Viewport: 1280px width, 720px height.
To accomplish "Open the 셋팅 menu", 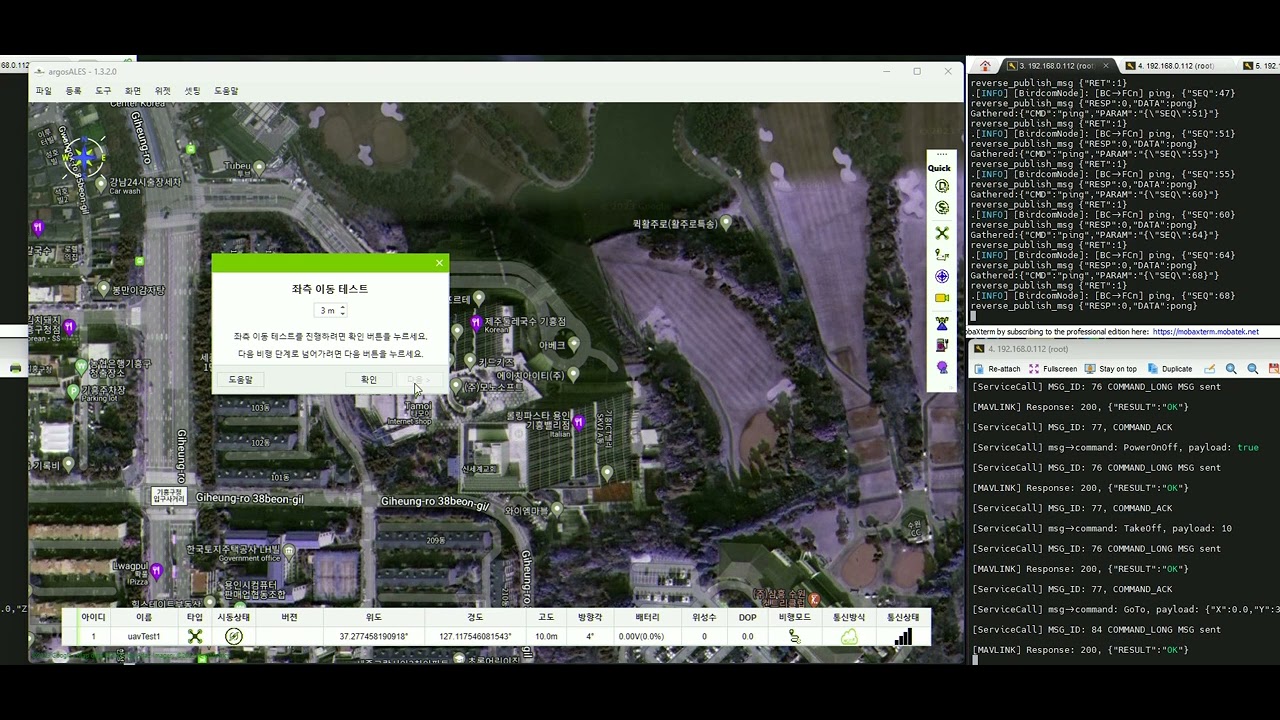I will (192, 91).
